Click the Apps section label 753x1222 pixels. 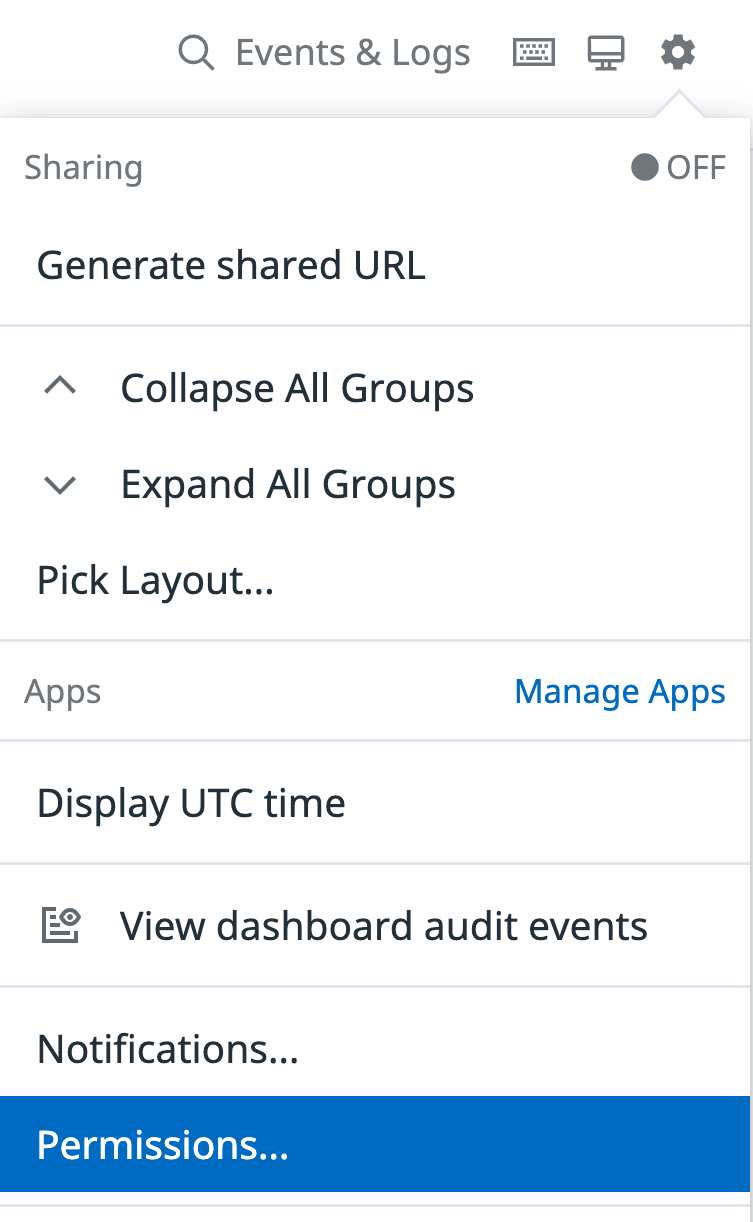pyautogui.click(x=62, y=692)
